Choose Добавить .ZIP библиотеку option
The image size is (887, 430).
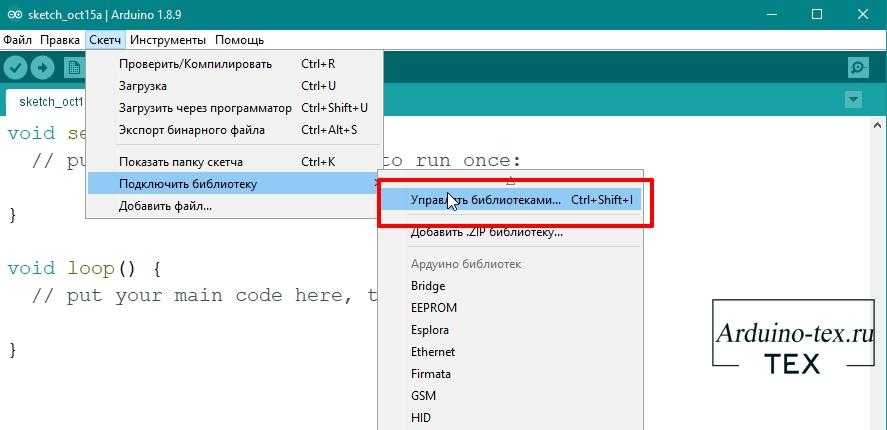(486, 232)
